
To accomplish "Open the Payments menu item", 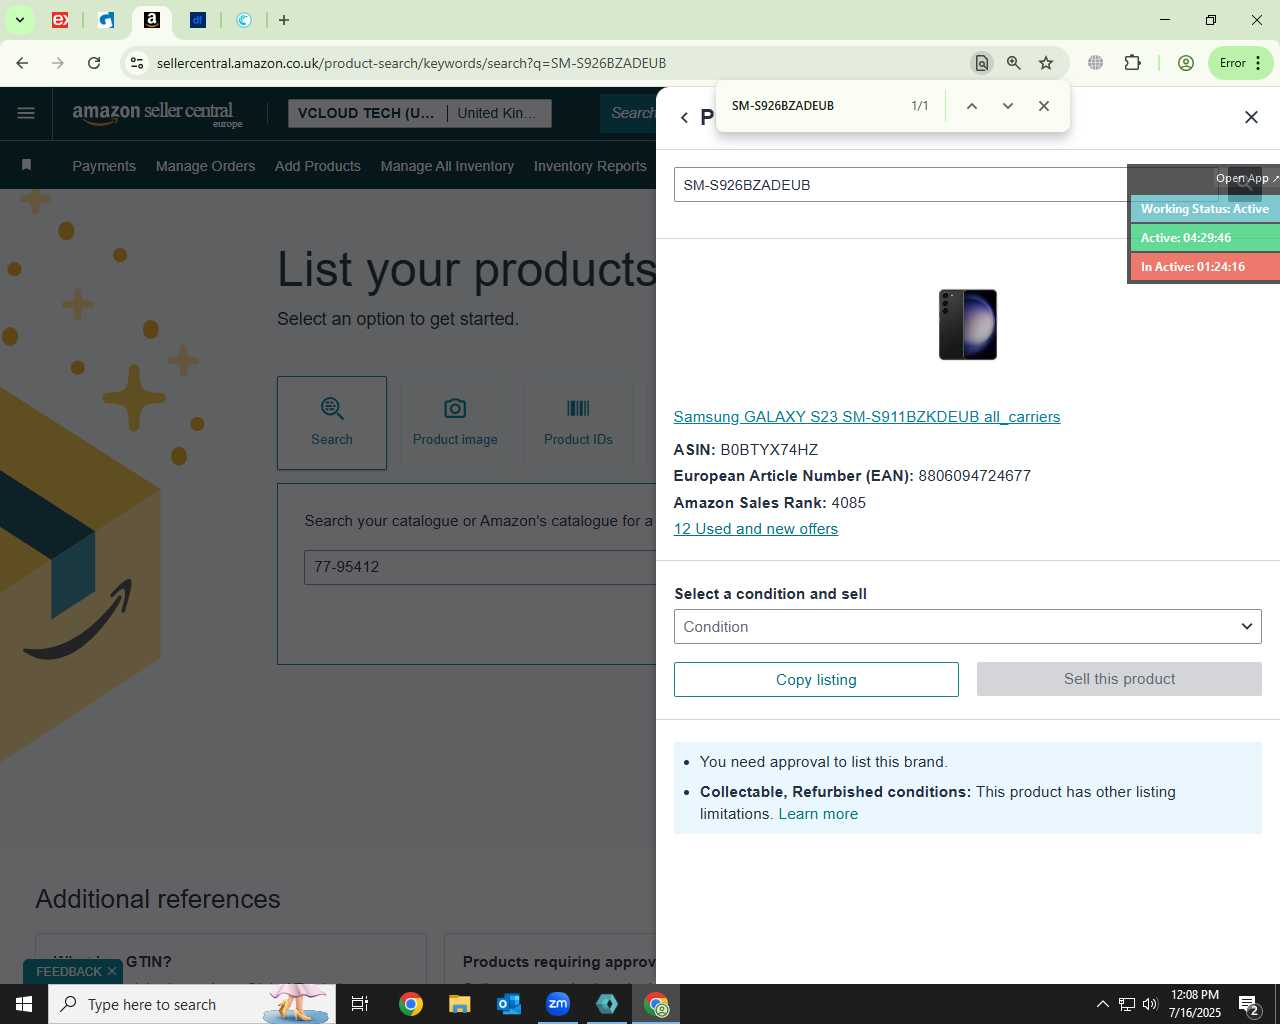I will 104,166.
